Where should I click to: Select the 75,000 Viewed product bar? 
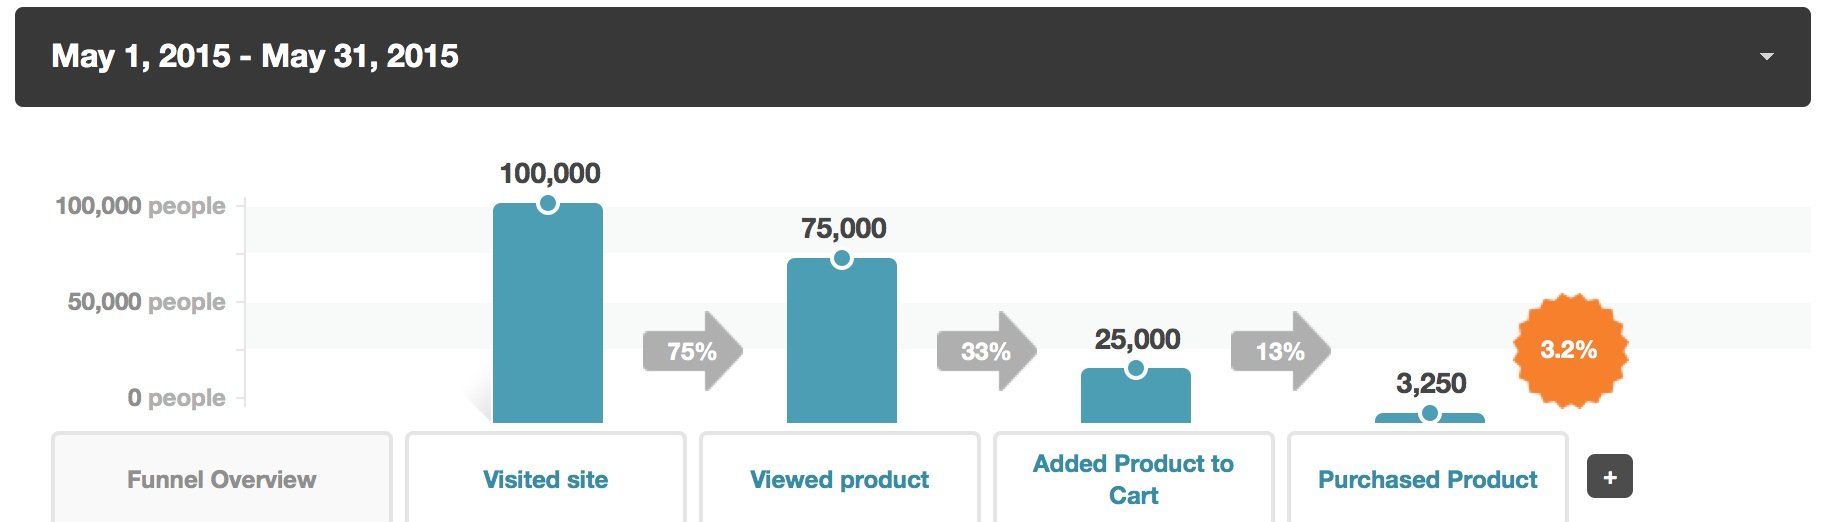[842, 340]
